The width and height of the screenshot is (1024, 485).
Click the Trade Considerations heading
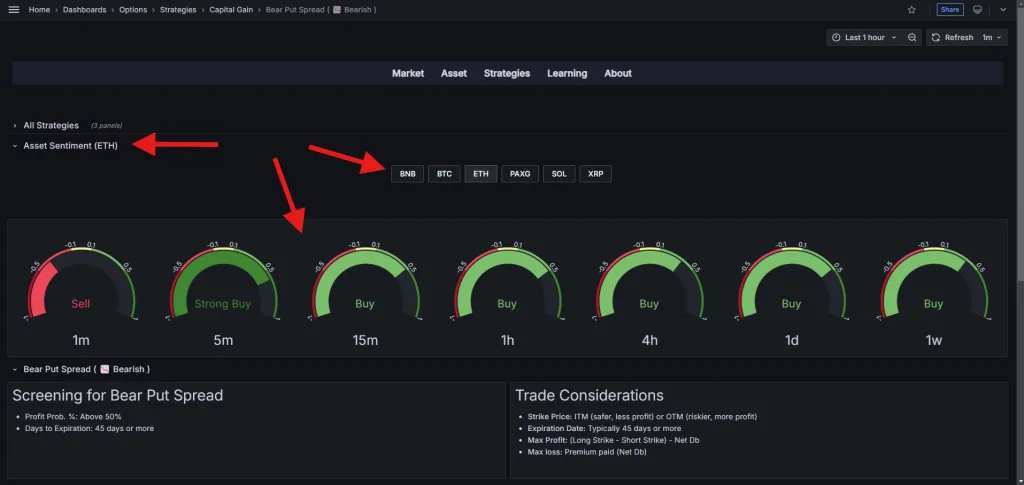click(589, 396)
